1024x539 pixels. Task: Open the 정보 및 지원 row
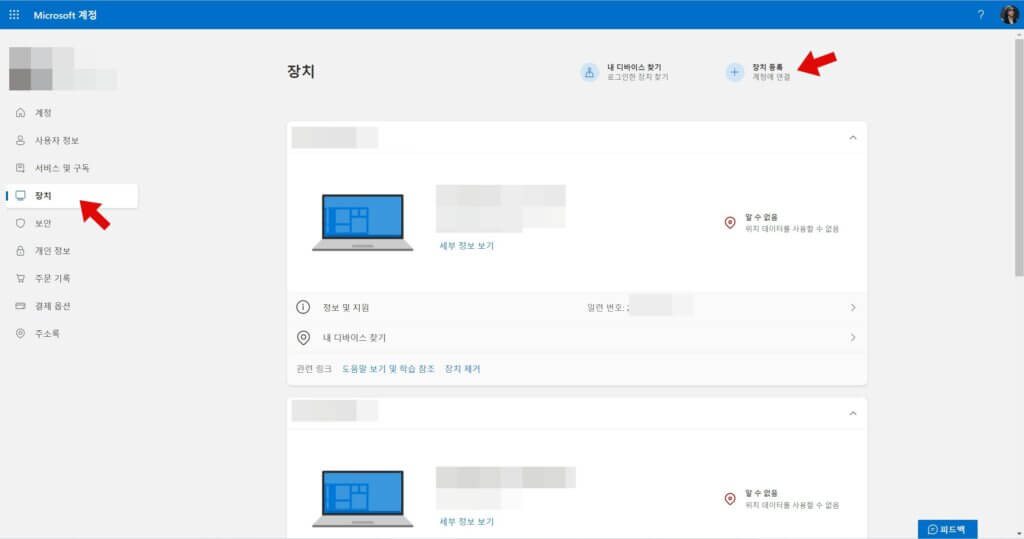(x=577, y=307)
